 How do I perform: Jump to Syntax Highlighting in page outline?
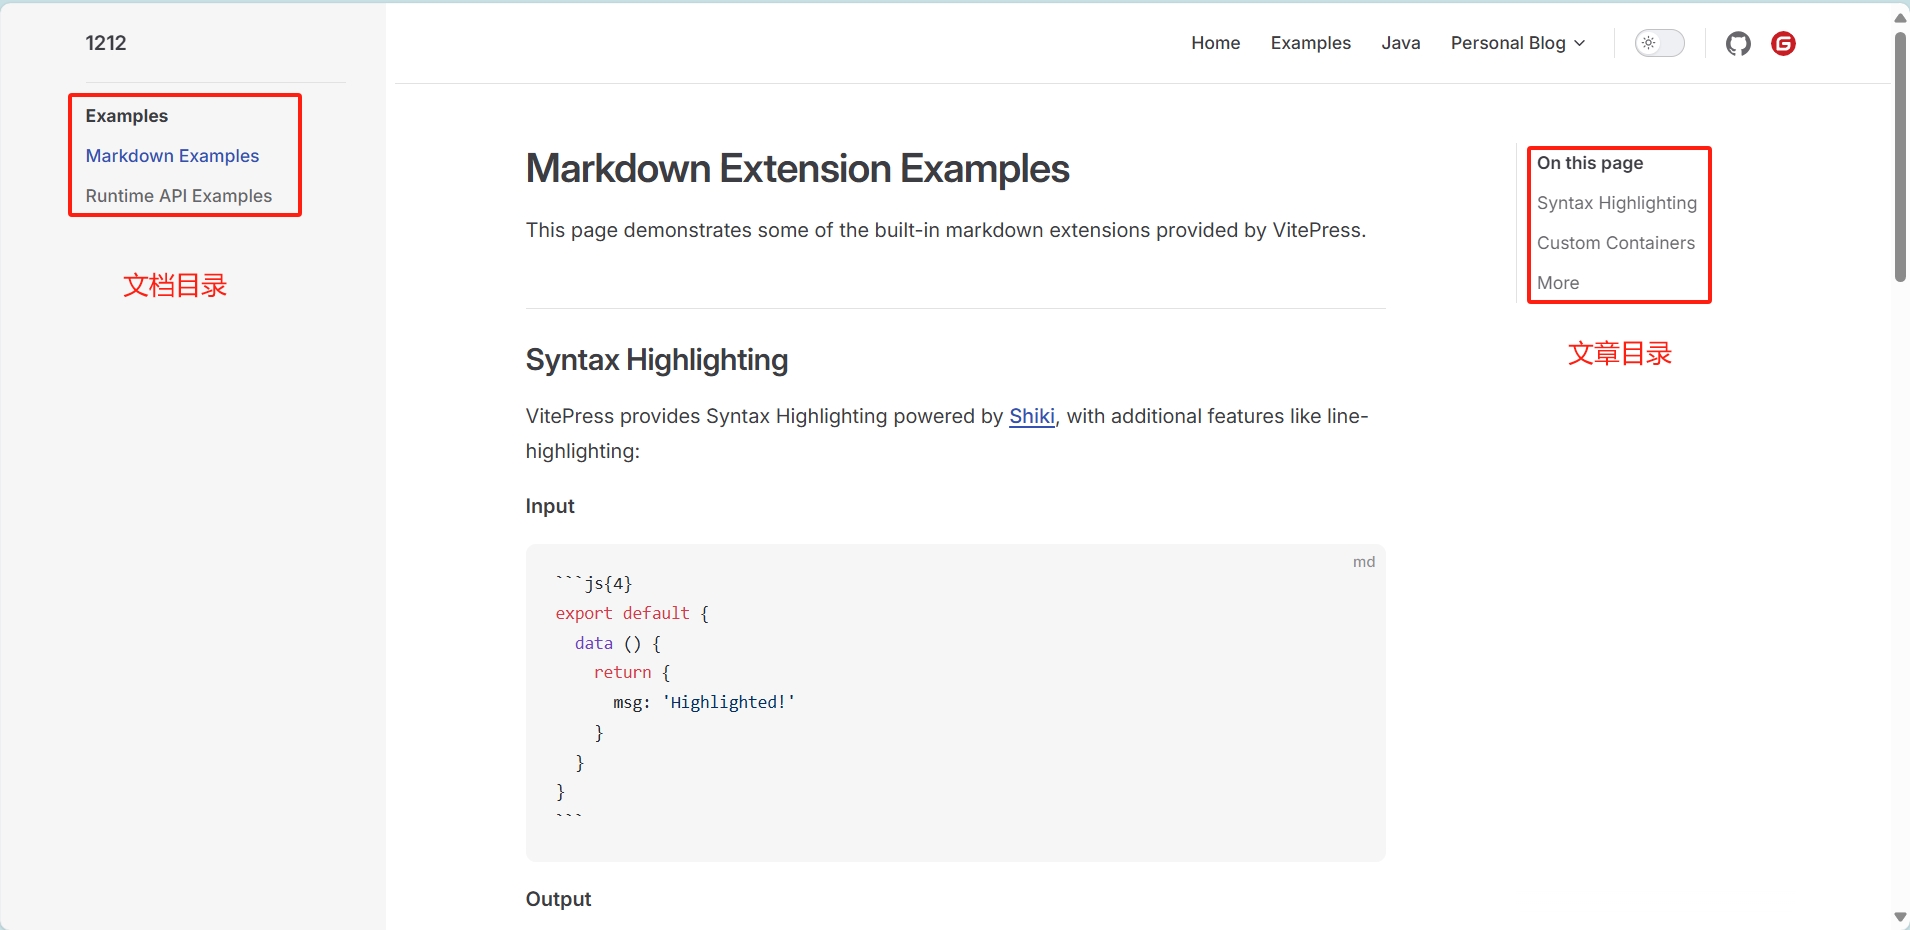pos(1616,203)
